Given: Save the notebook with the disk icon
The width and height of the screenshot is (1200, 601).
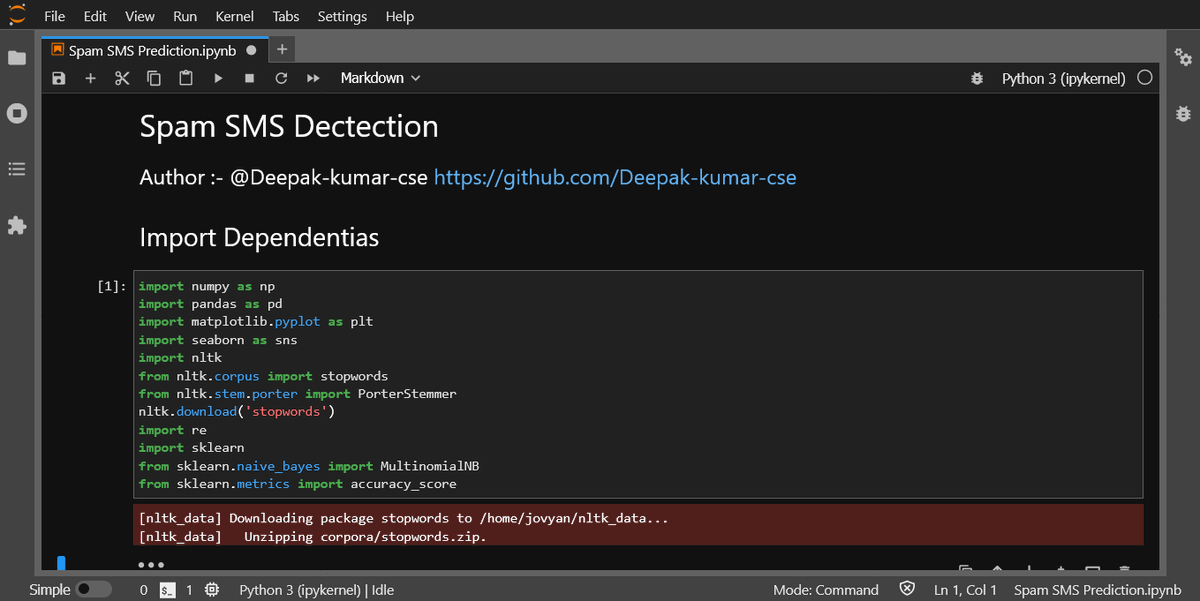Looking at the screenshot, I should (59, 78).
